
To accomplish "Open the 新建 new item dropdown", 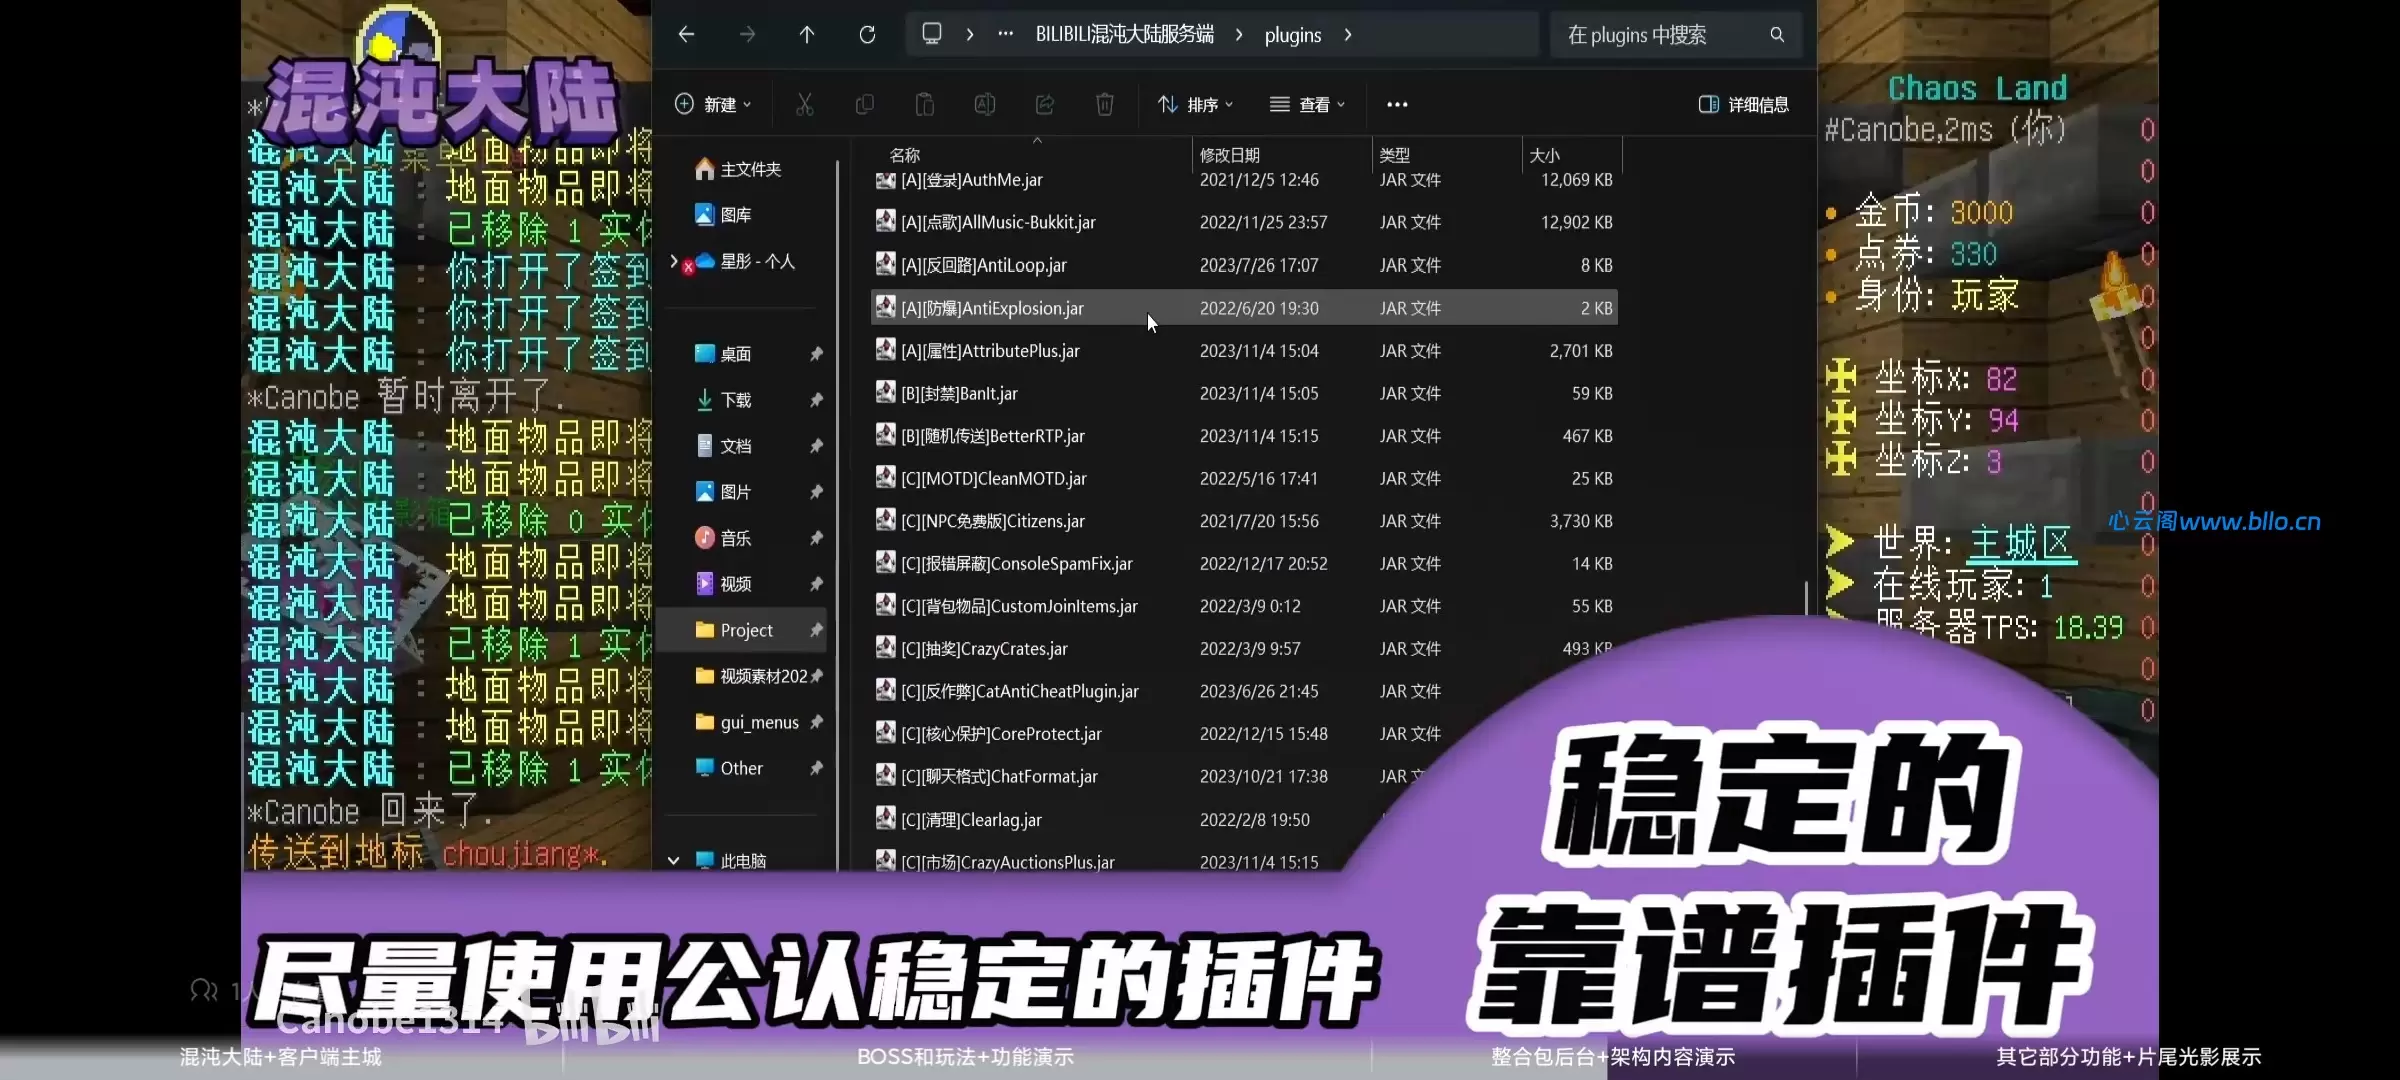I will tap(713, 104).
